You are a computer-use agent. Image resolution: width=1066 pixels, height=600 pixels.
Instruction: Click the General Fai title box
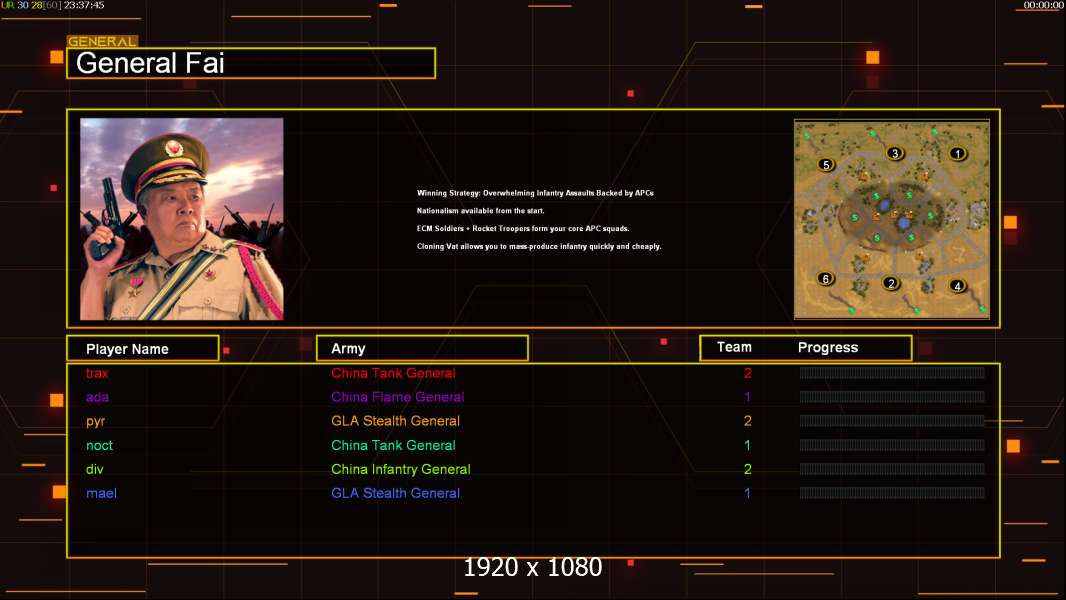coord(251,63)
